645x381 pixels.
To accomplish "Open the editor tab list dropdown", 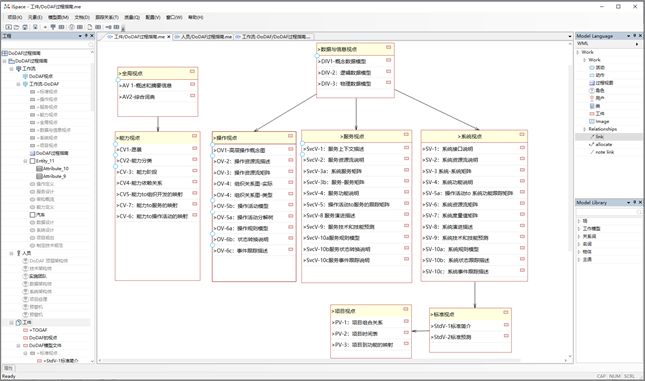I will coord(570,37).
